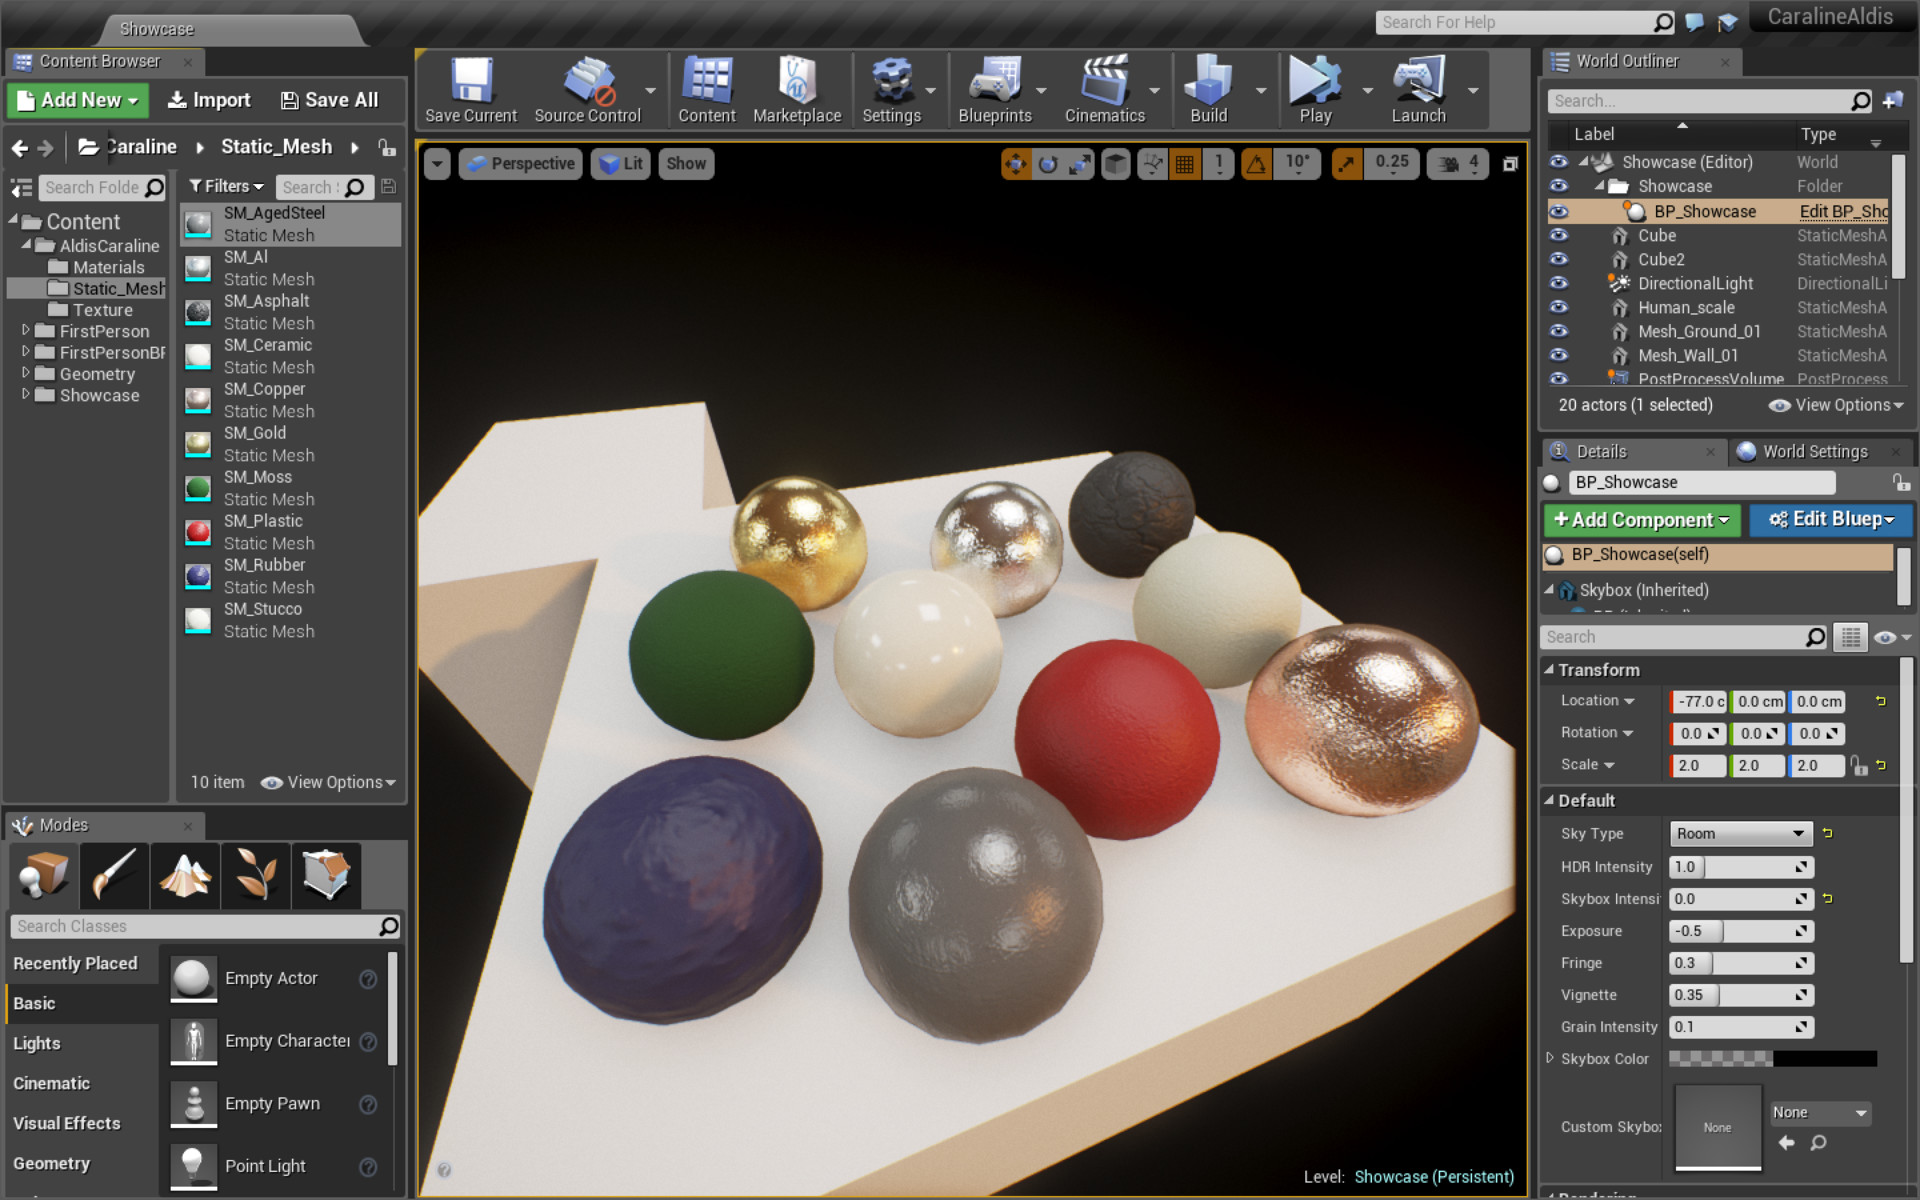The image size is (1920, 1200).
Task: Select the SM_Gold static mesh thumbnail
Action: (x=197, y=444)
